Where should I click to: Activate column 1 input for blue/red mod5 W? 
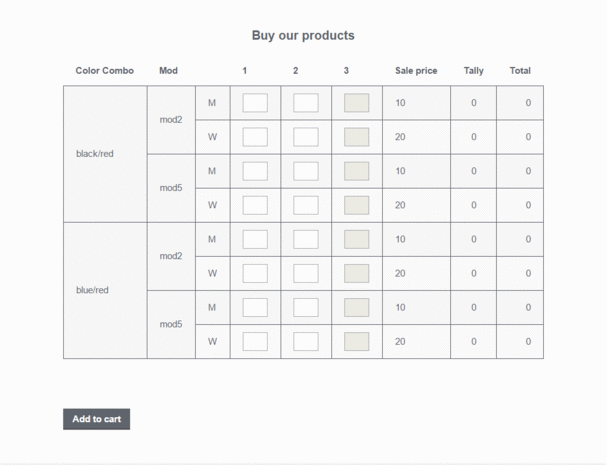pos(255,341)
